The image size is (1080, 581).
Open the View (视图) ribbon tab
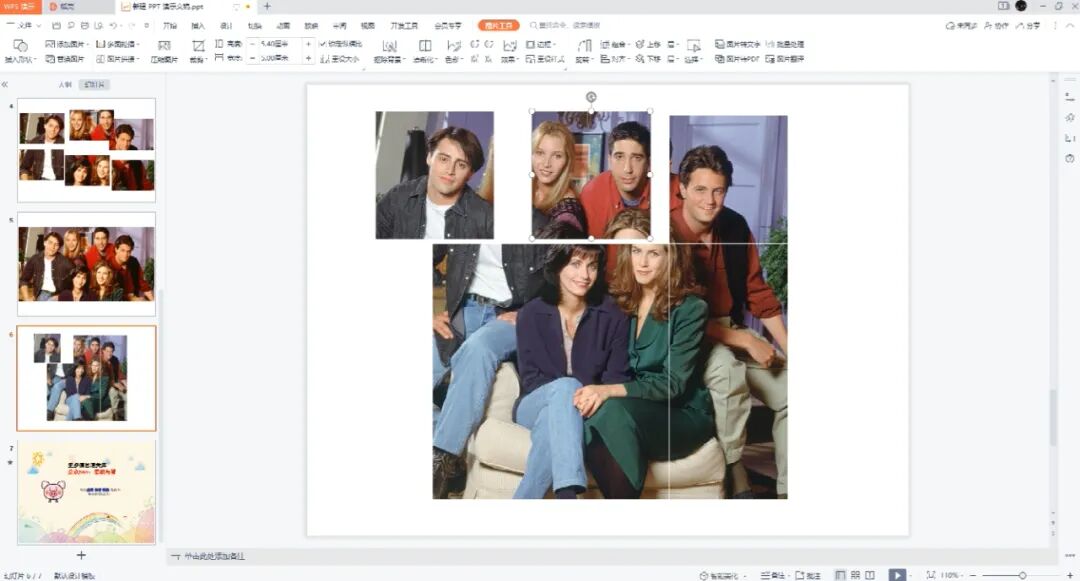pyautogui.click(x=368, y=25)
